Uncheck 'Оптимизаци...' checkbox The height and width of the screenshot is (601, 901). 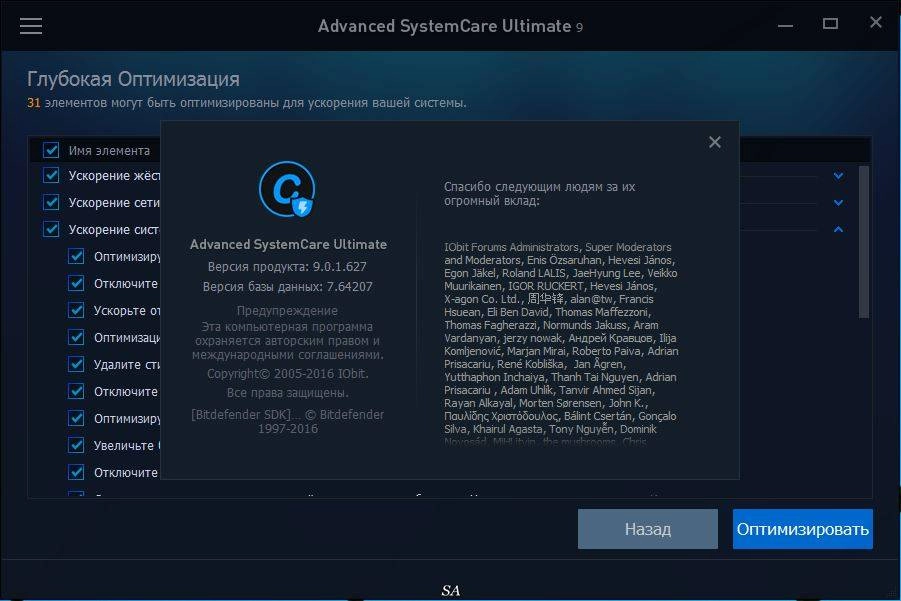click(x=76, y=337)
